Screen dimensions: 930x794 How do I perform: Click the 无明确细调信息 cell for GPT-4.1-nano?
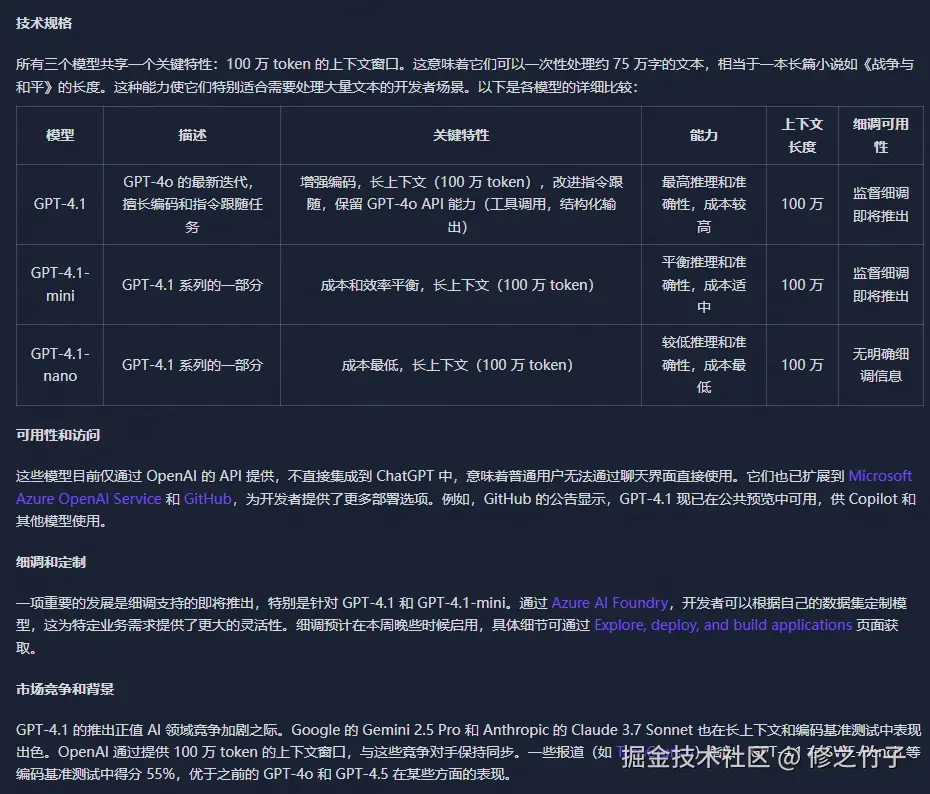(880, 365)
